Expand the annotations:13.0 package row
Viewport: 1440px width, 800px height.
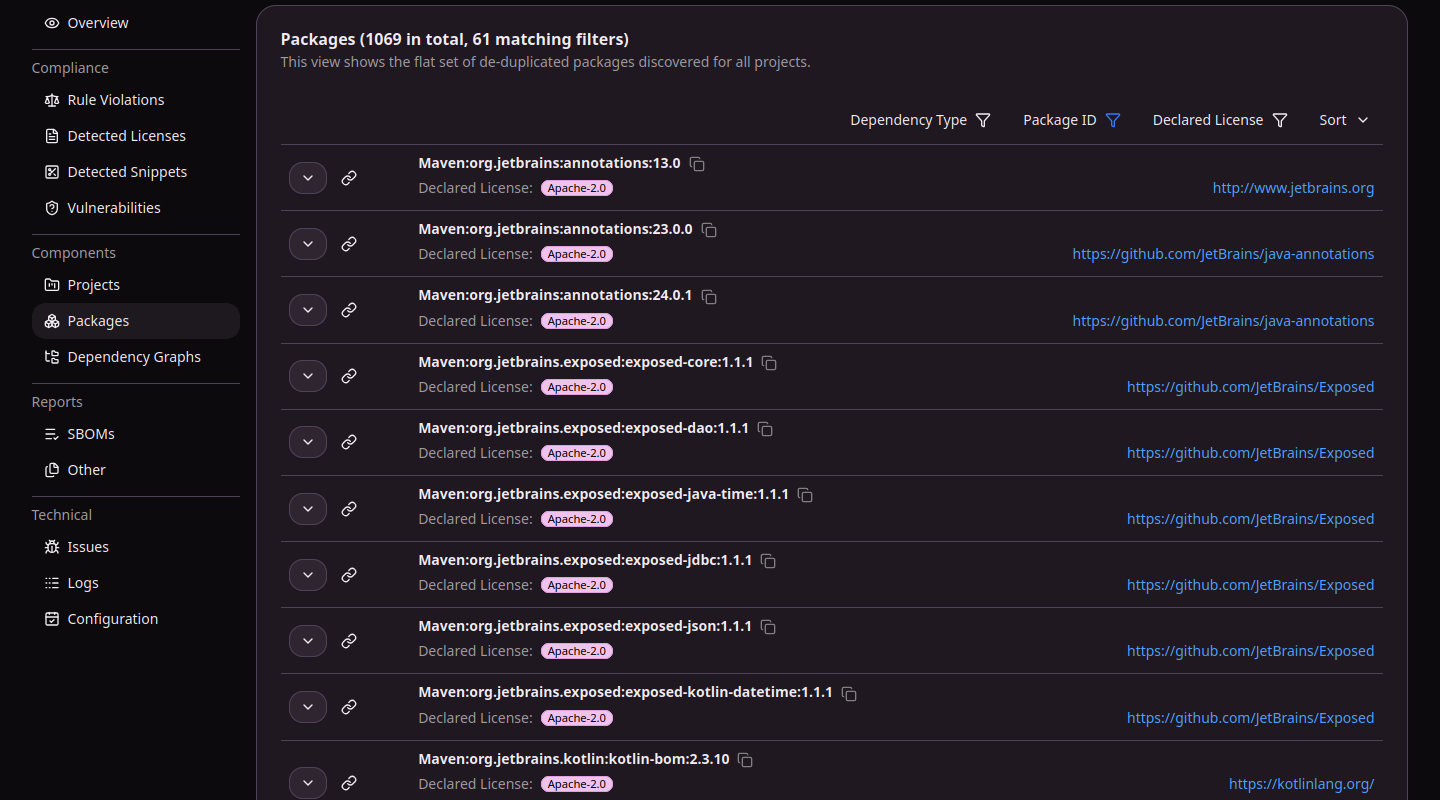(308, 178)
